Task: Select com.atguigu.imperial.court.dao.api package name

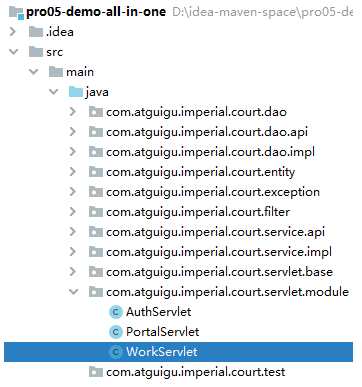Action: pos(207,132)
